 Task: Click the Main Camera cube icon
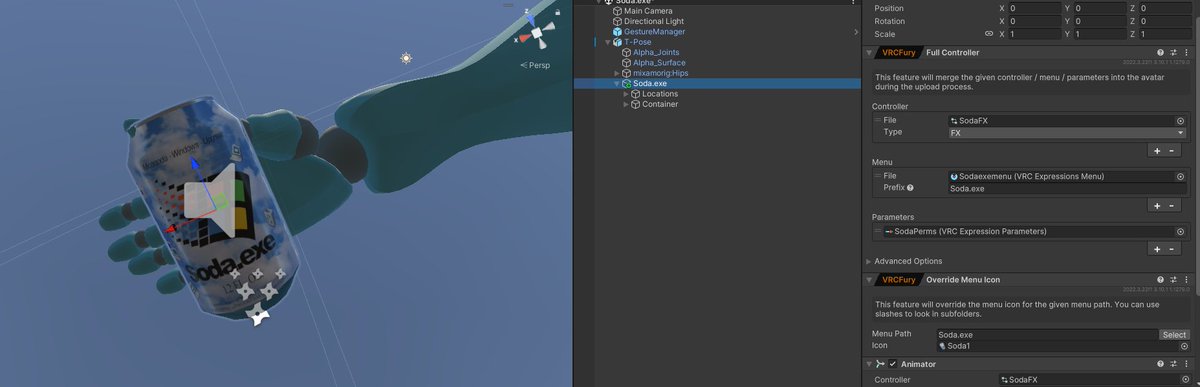click(x=617, y=11)
